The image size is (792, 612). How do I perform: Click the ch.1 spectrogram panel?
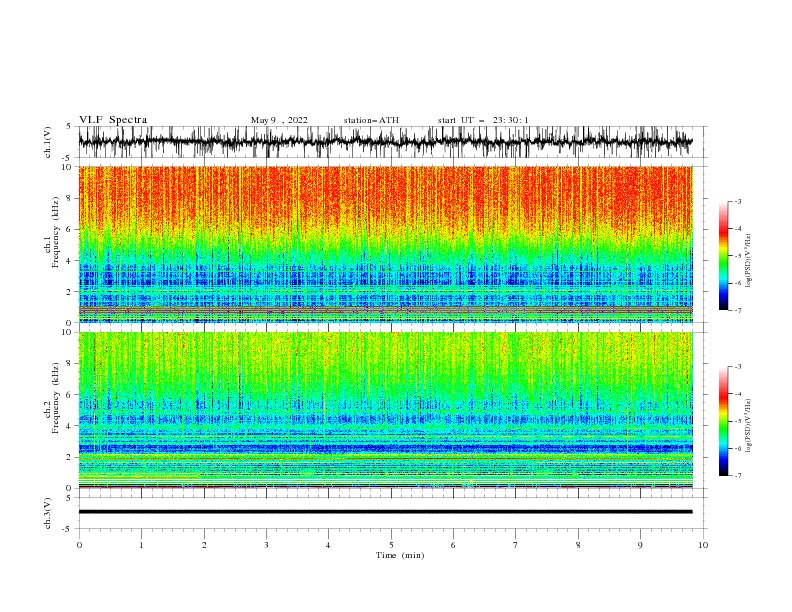coord(386,244)
